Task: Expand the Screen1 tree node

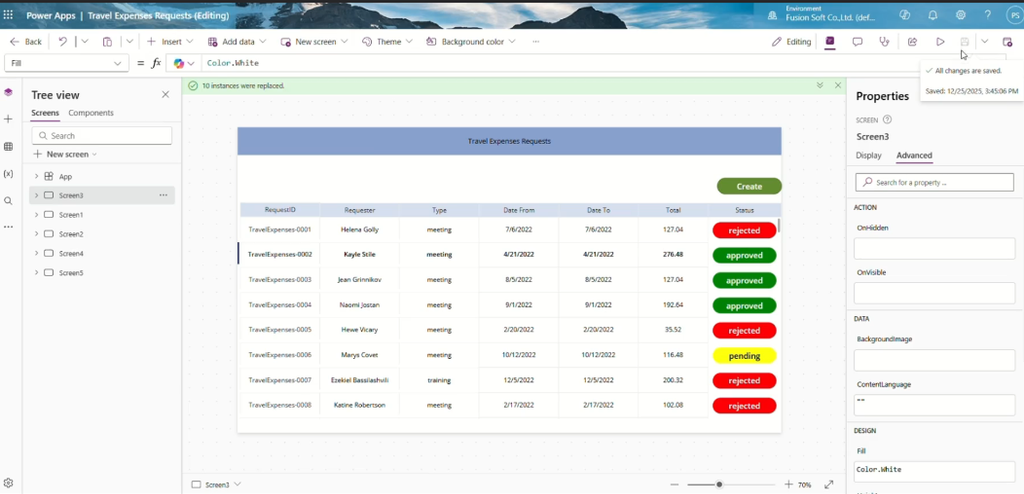Action: 36,214
